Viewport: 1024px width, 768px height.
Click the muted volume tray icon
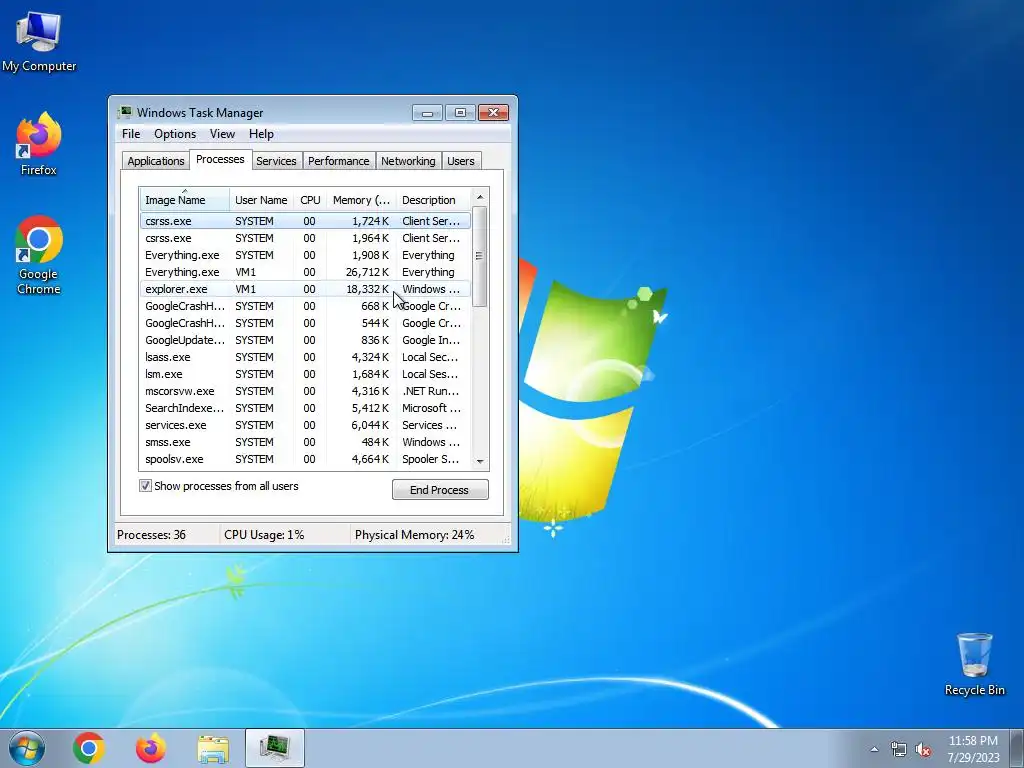(923, 749)
